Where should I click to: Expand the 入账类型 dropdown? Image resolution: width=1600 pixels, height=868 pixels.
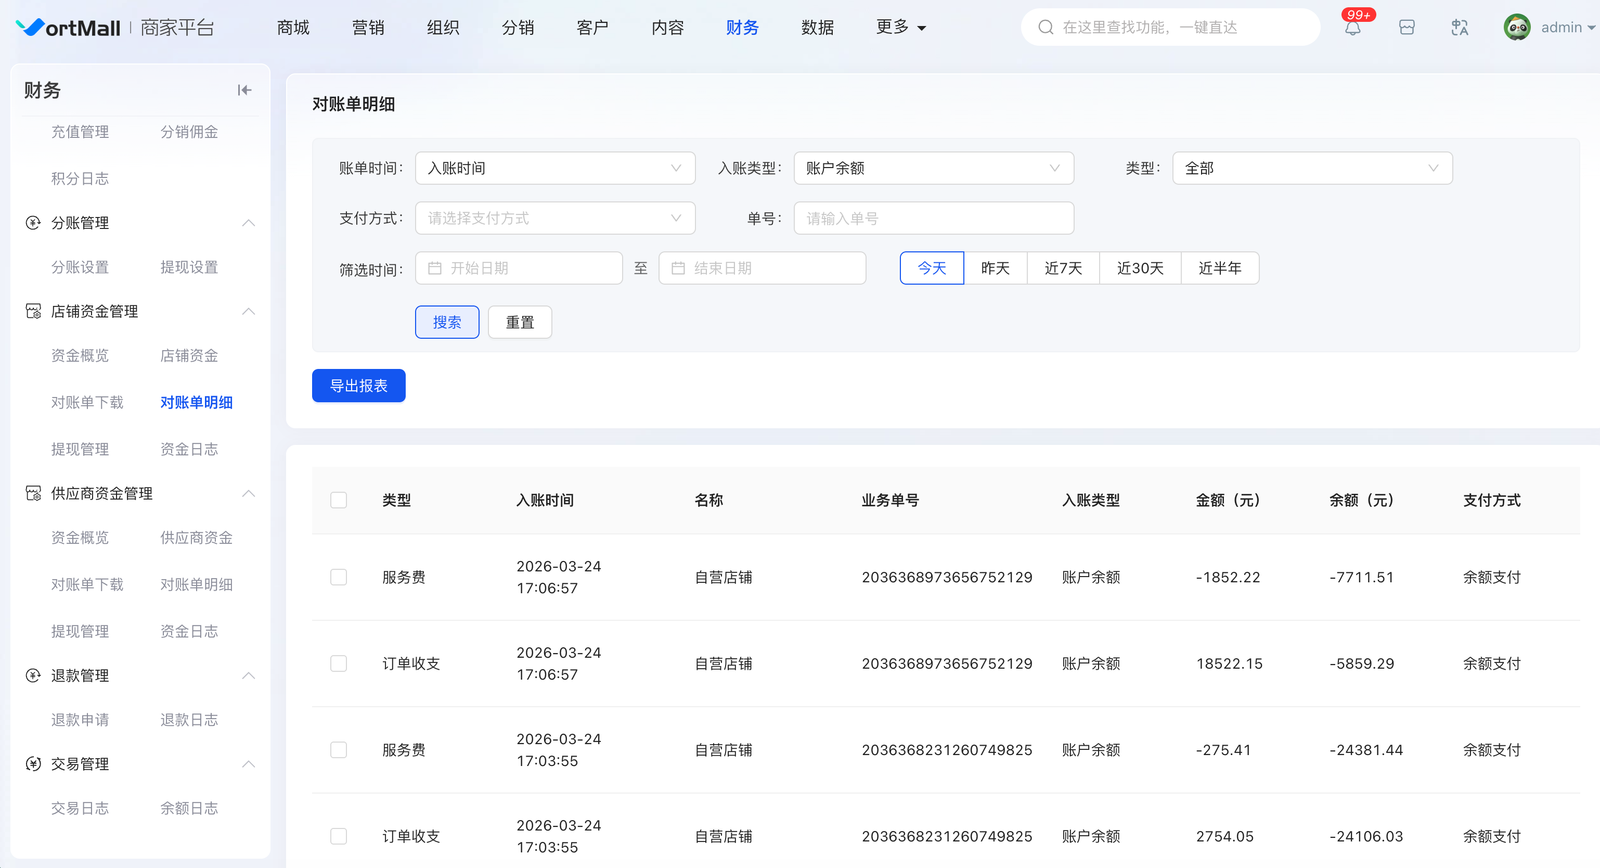tap(933, 168)
